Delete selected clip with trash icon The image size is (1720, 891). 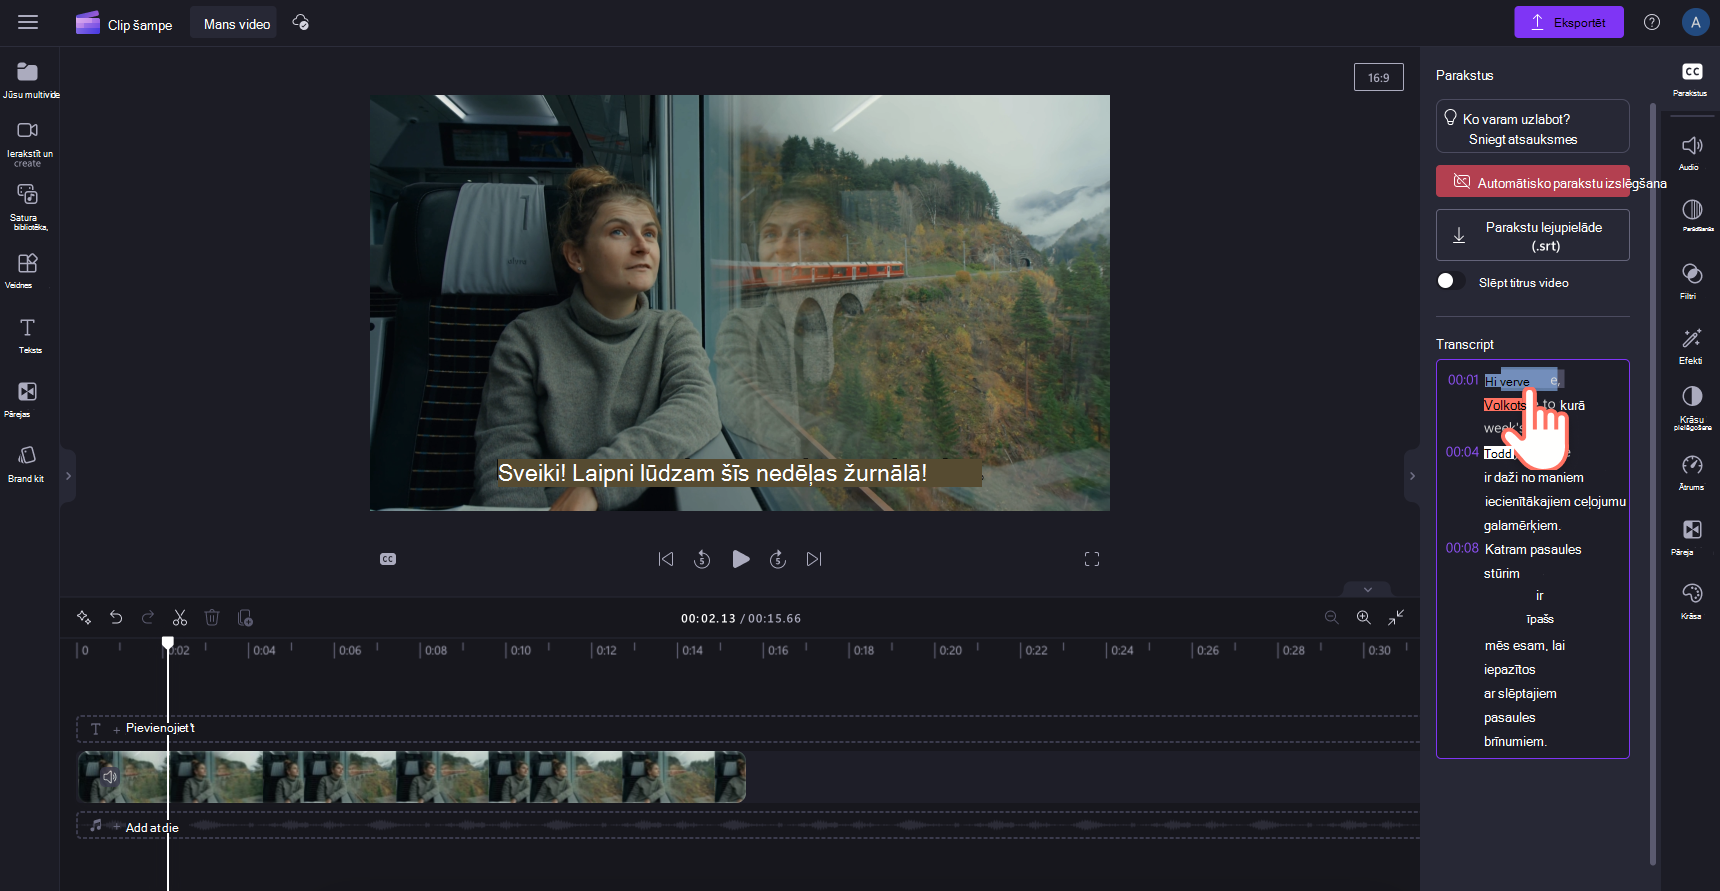click(212, 618)
